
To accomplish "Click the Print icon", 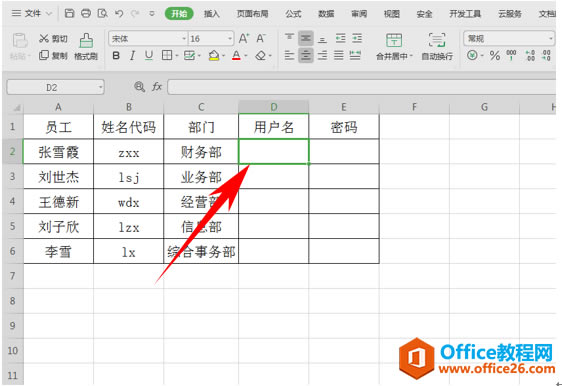I will point(86,14).
